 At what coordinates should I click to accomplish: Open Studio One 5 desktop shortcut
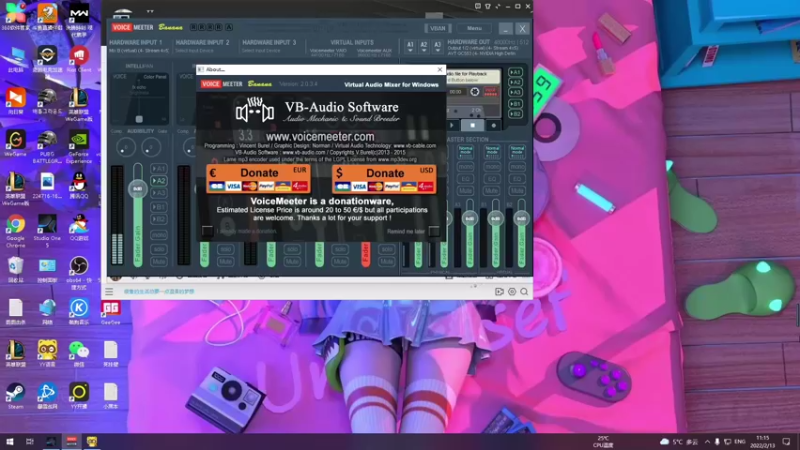pyautogui.click(x=47, y=231)
